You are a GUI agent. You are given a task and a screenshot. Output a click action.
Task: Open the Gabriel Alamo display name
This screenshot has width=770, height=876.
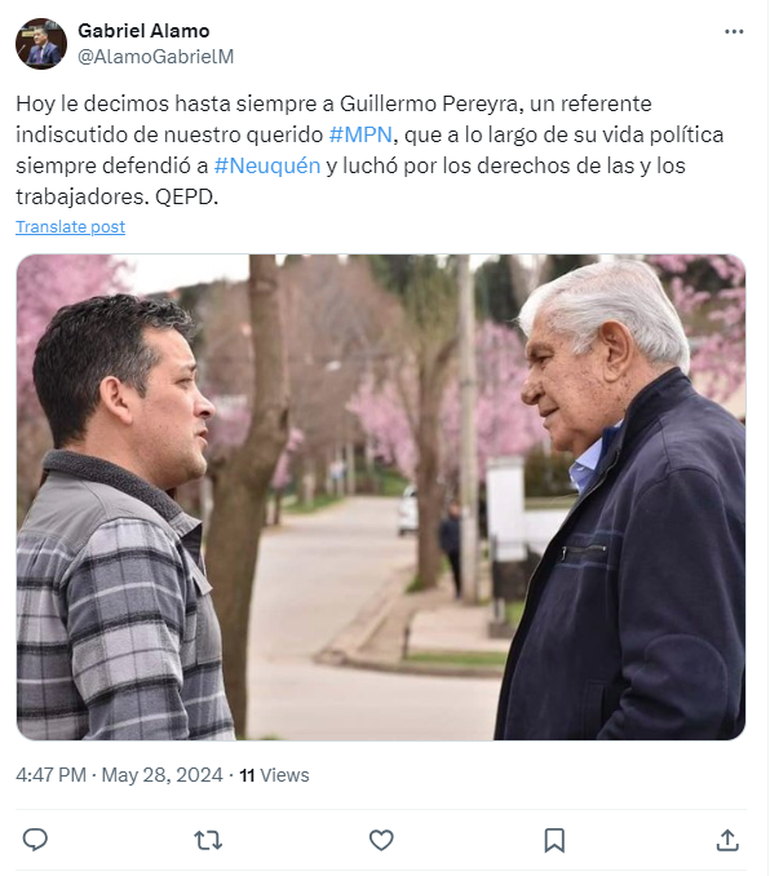click(144, 31)
